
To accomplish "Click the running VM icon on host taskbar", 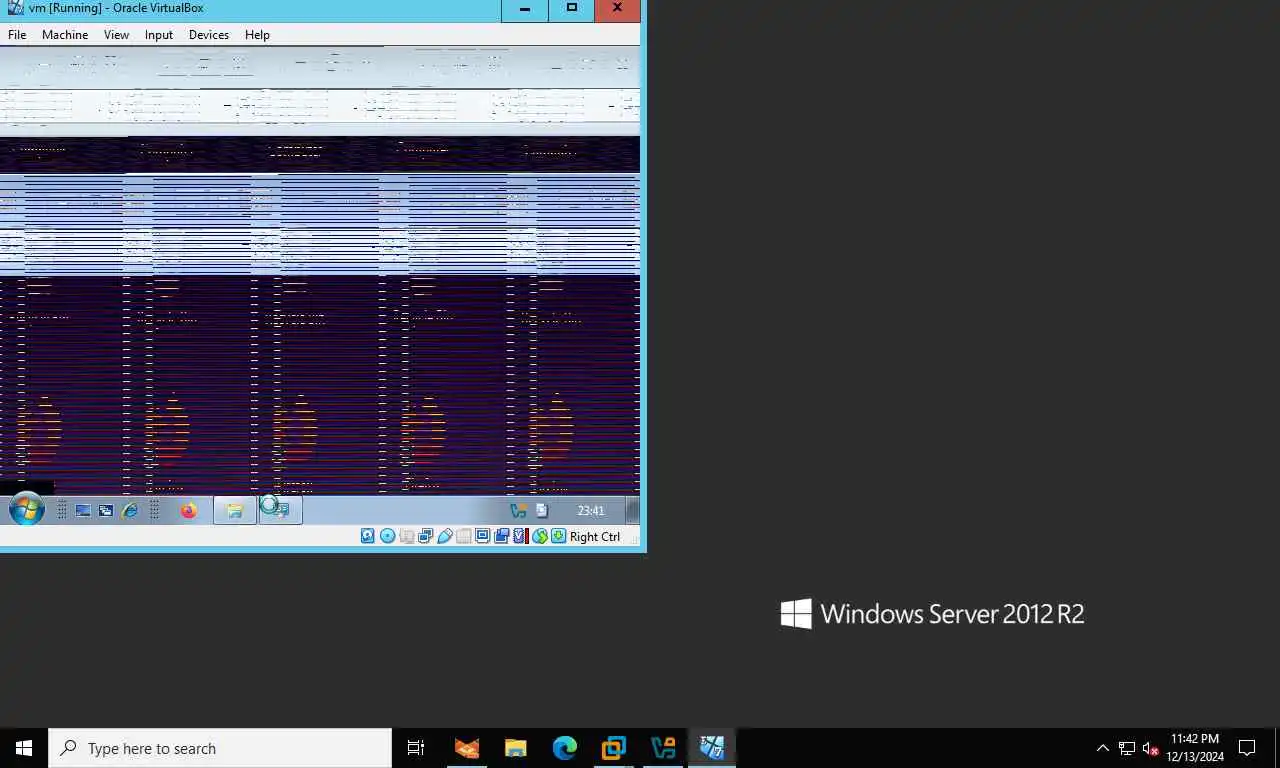I will pyautogui.click(x=712, y=748).
